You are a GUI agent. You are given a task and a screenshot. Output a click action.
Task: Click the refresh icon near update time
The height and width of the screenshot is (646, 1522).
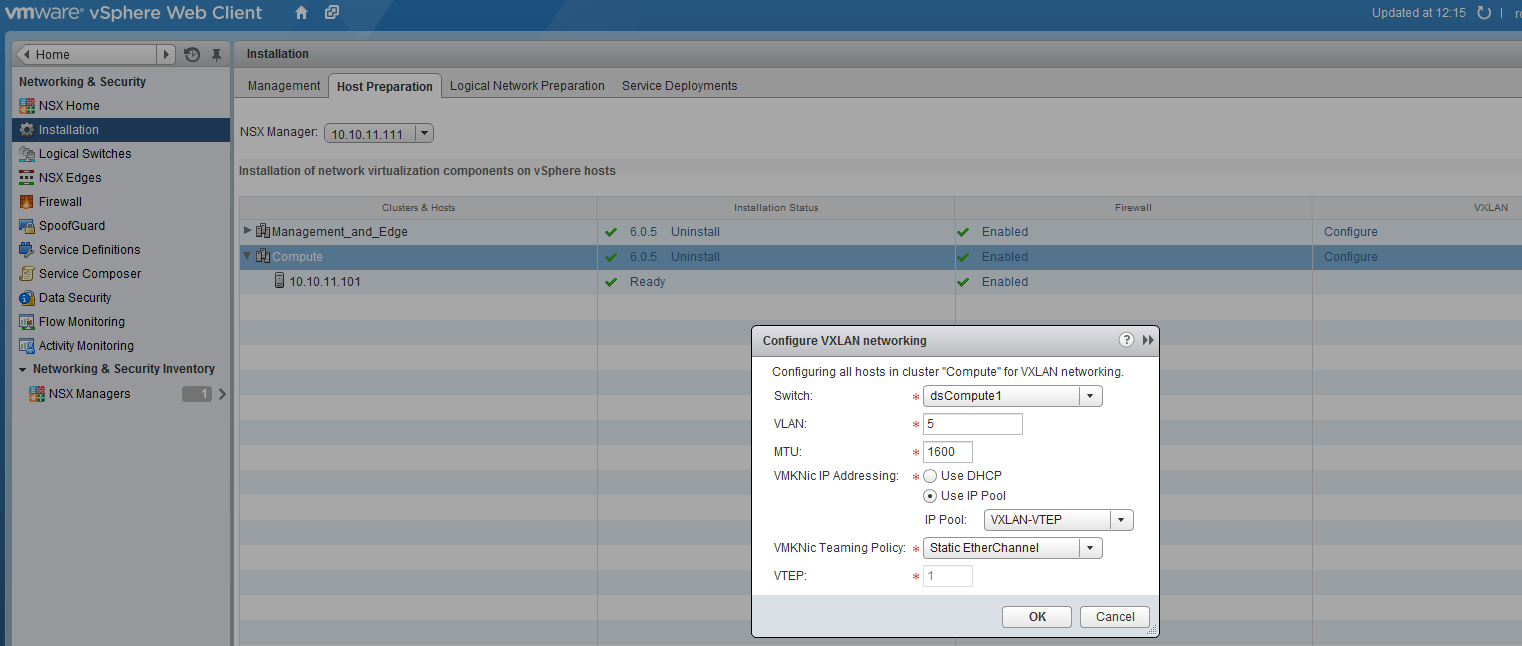pyautogui.click(x=1484, y=13)
